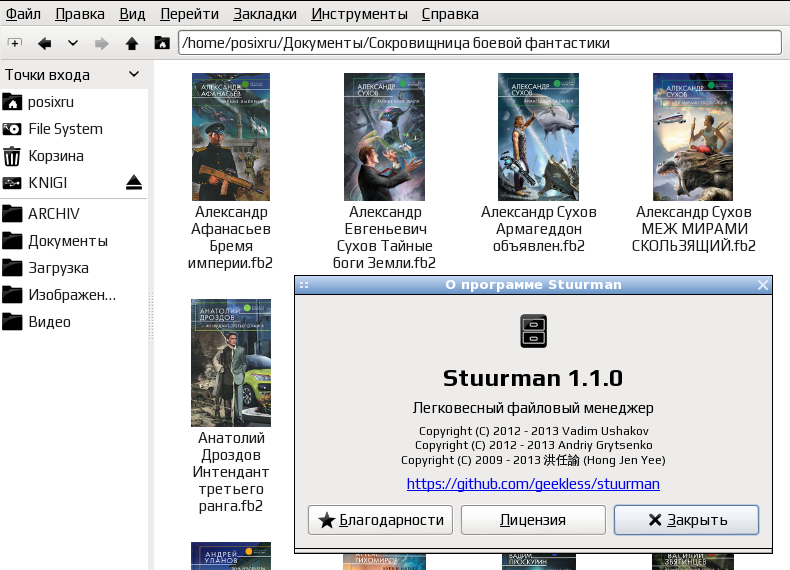Open the Вид menu
This screenshot has width=790, height=570.
point(132,14)
